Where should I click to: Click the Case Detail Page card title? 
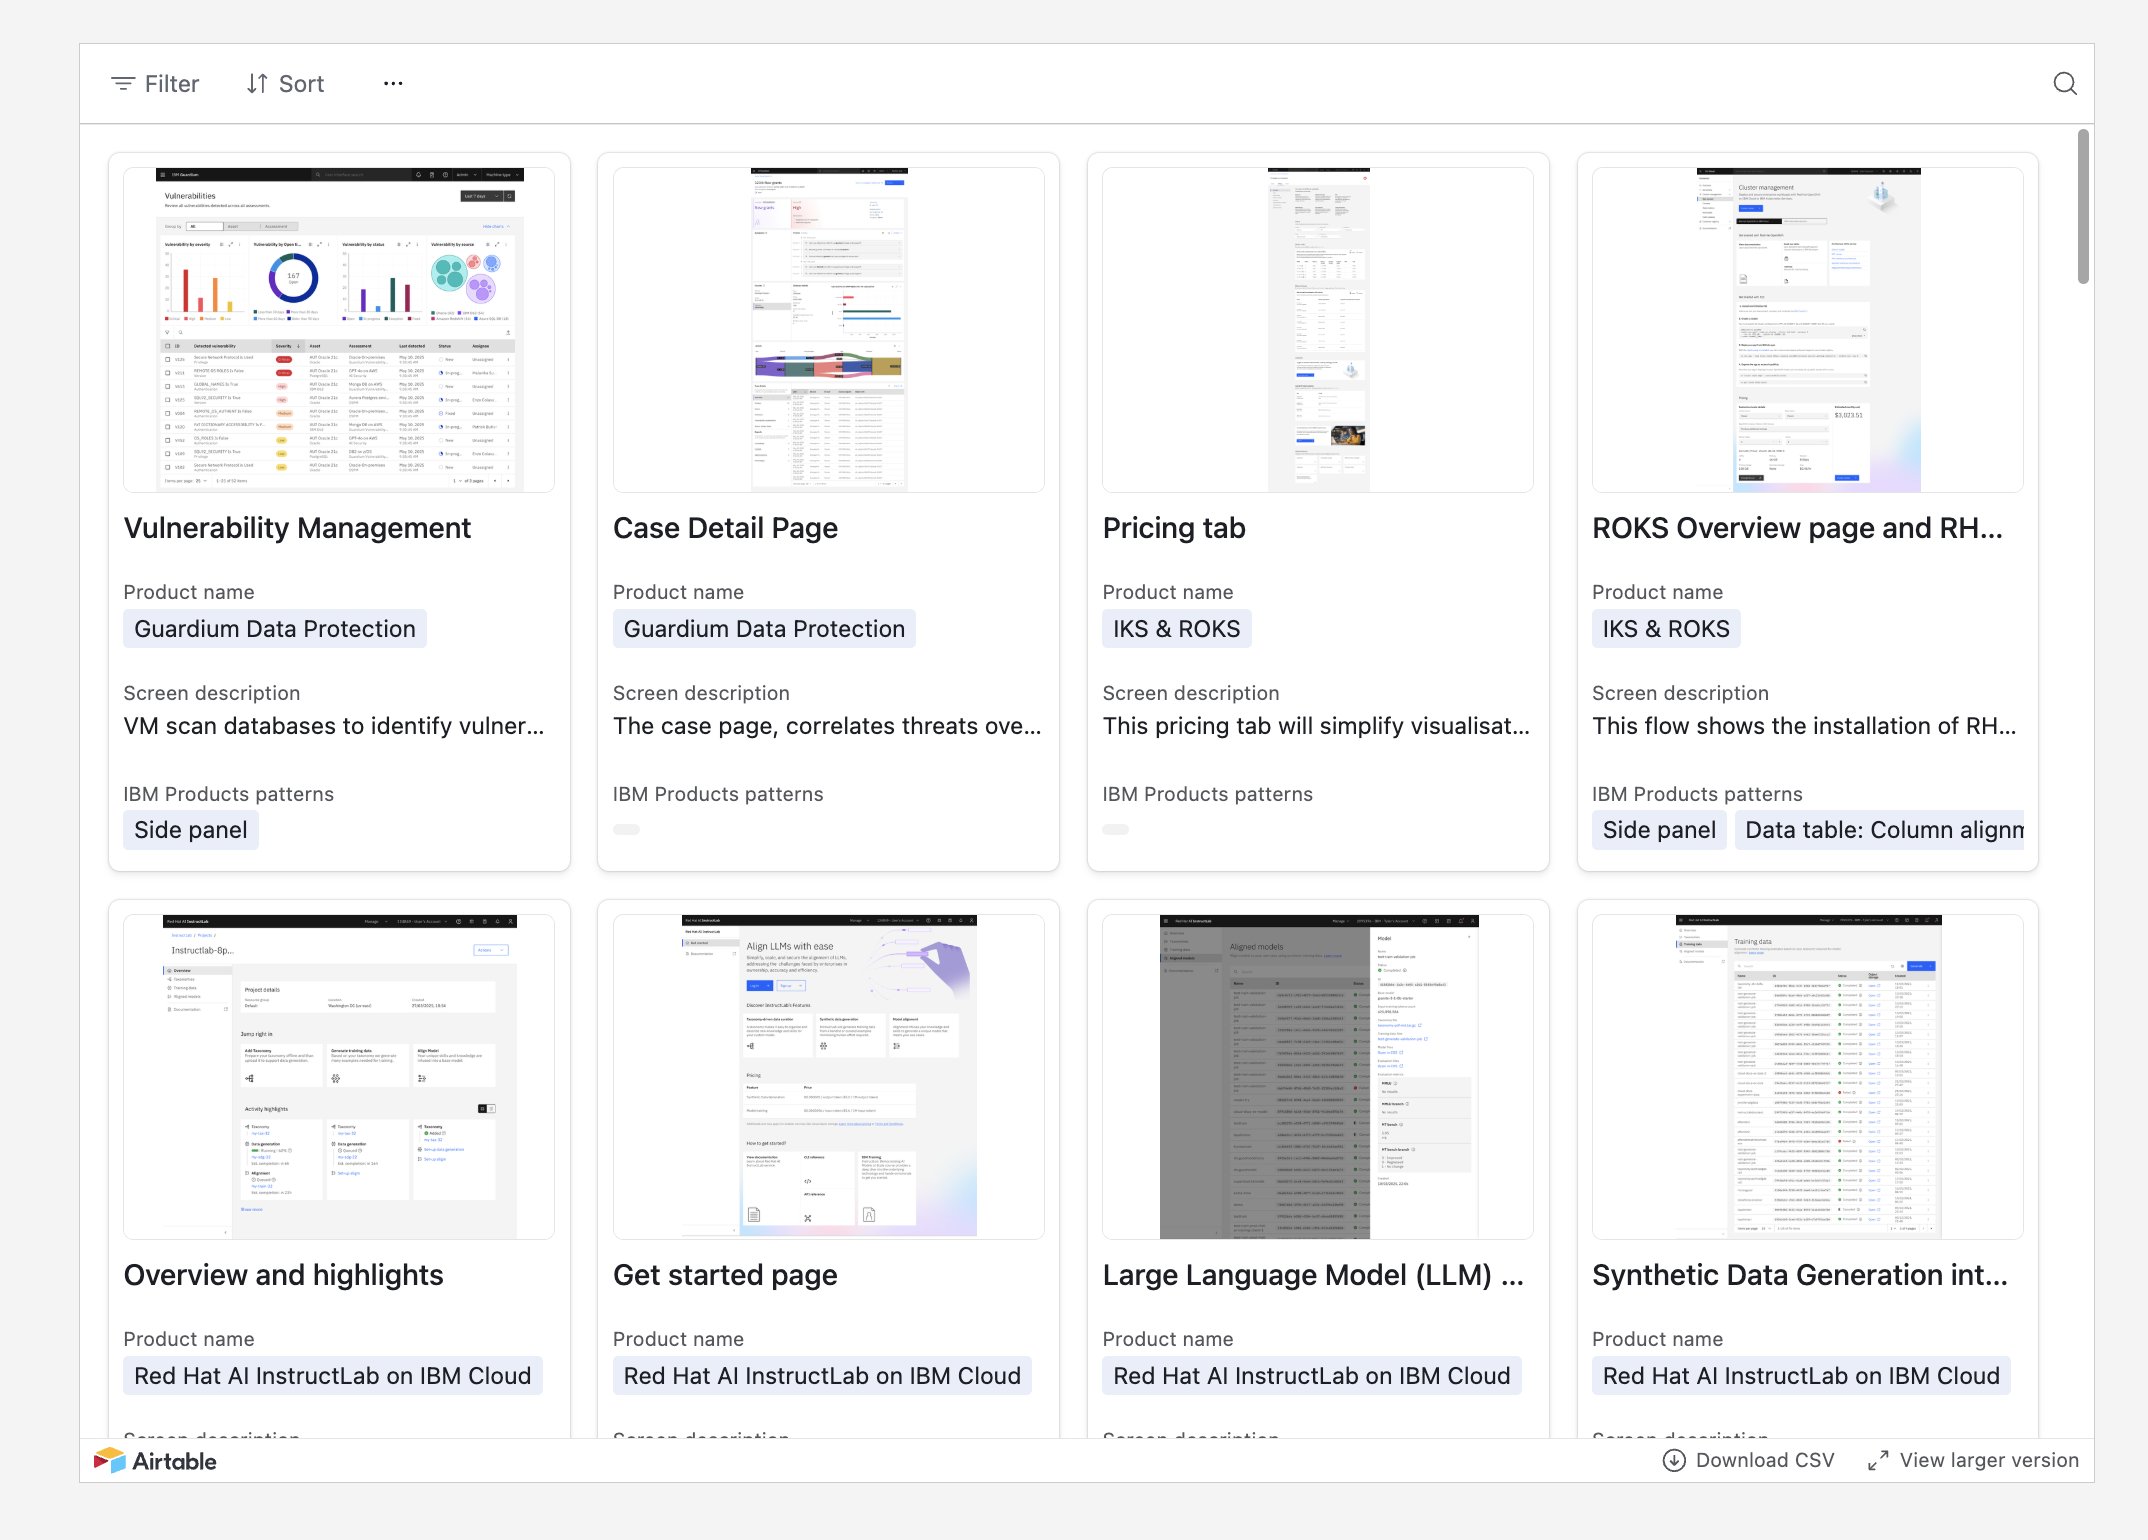click(x=725, y=528)
